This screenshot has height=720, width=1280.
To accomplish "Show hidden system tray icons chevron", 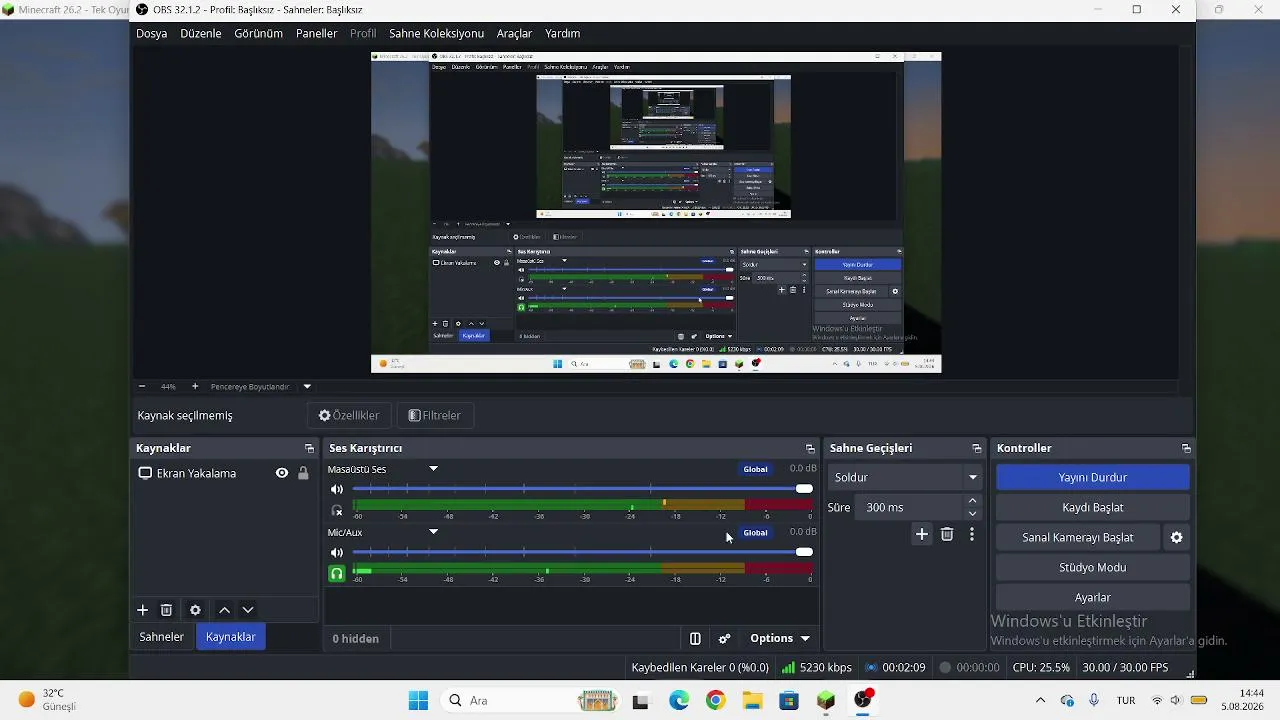I will 1040,700.
